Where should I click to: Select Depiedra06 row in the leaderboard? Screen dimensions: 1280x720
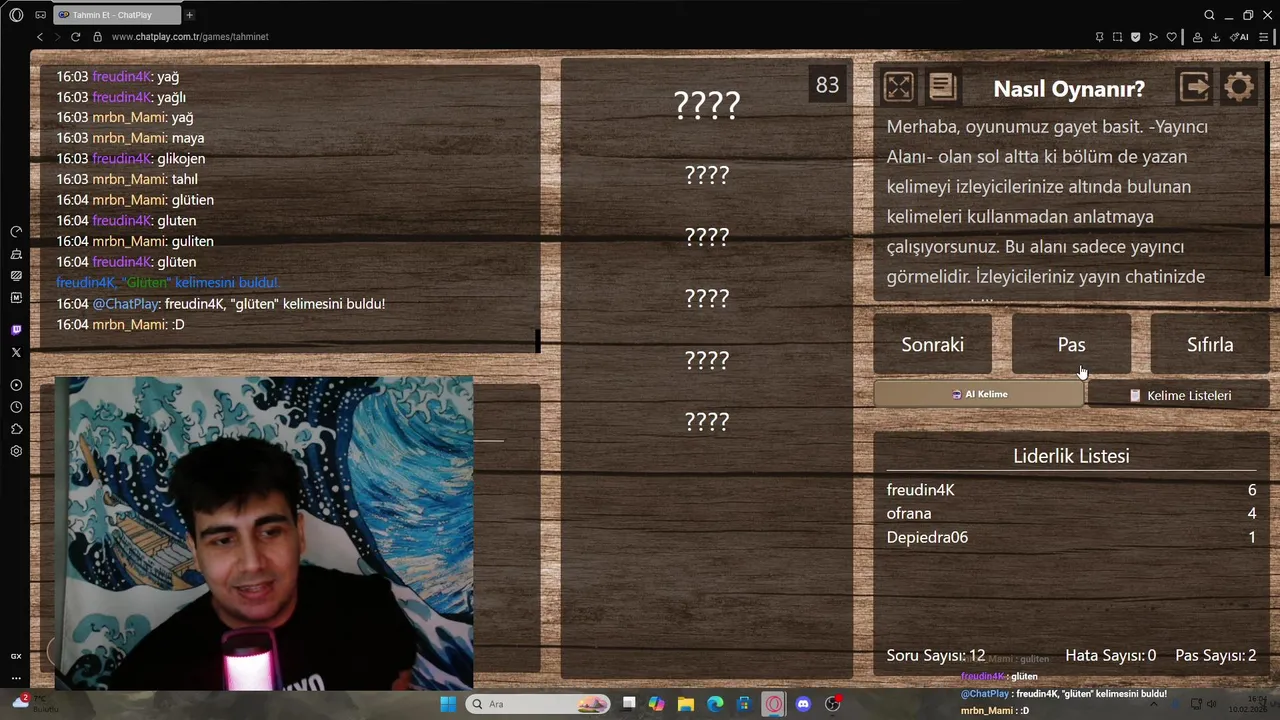tap(1071, 537)
